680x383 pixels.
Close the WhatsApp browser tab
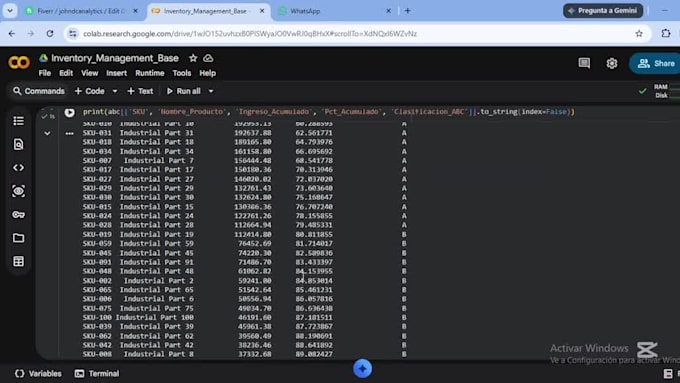[389, 11]
